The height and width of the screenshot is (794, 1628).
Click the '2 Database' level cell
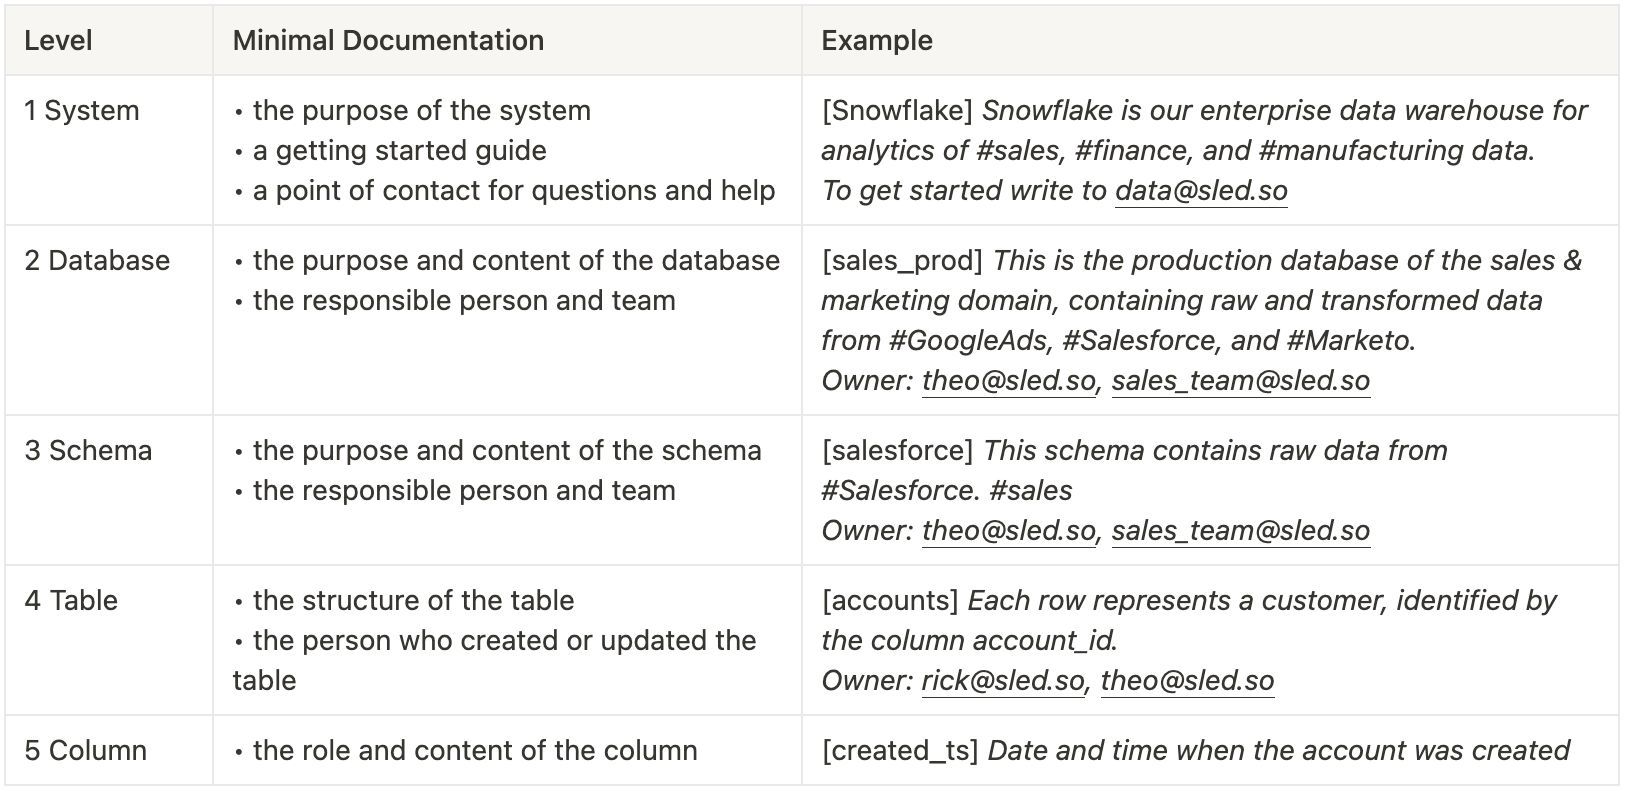coord(97,260)
